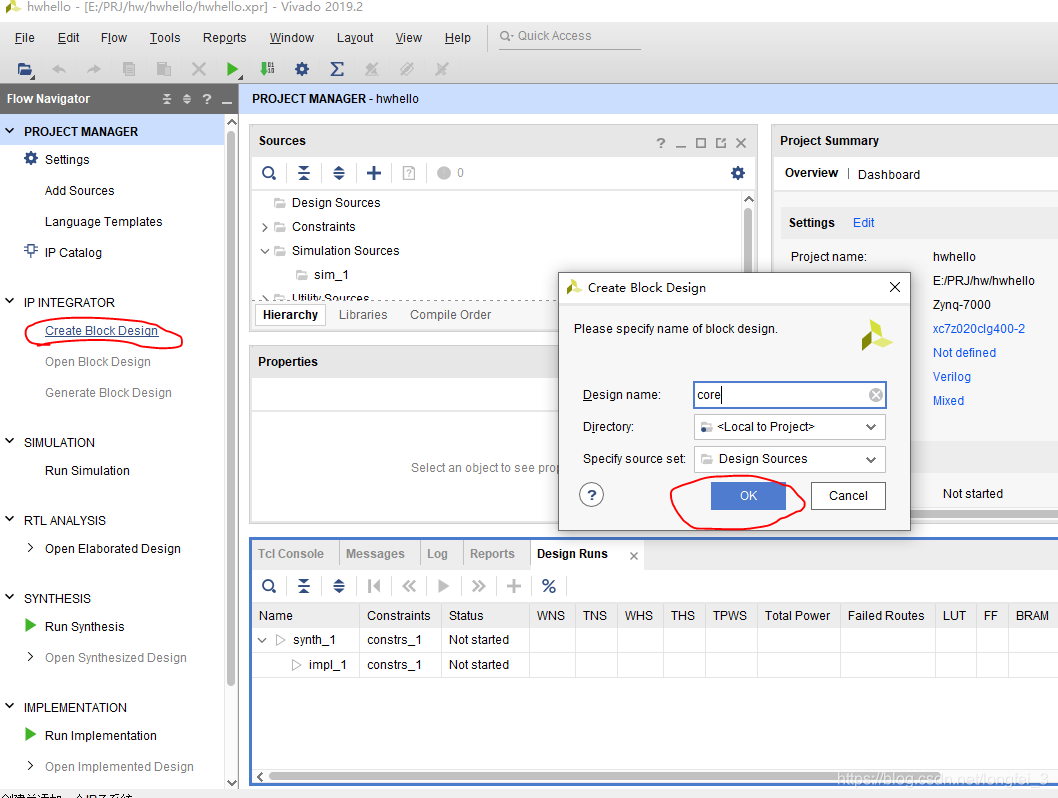Screen dimensions: 1058x798
Task: Collapse all in Flow Navigator header
Action: [167, 99]
